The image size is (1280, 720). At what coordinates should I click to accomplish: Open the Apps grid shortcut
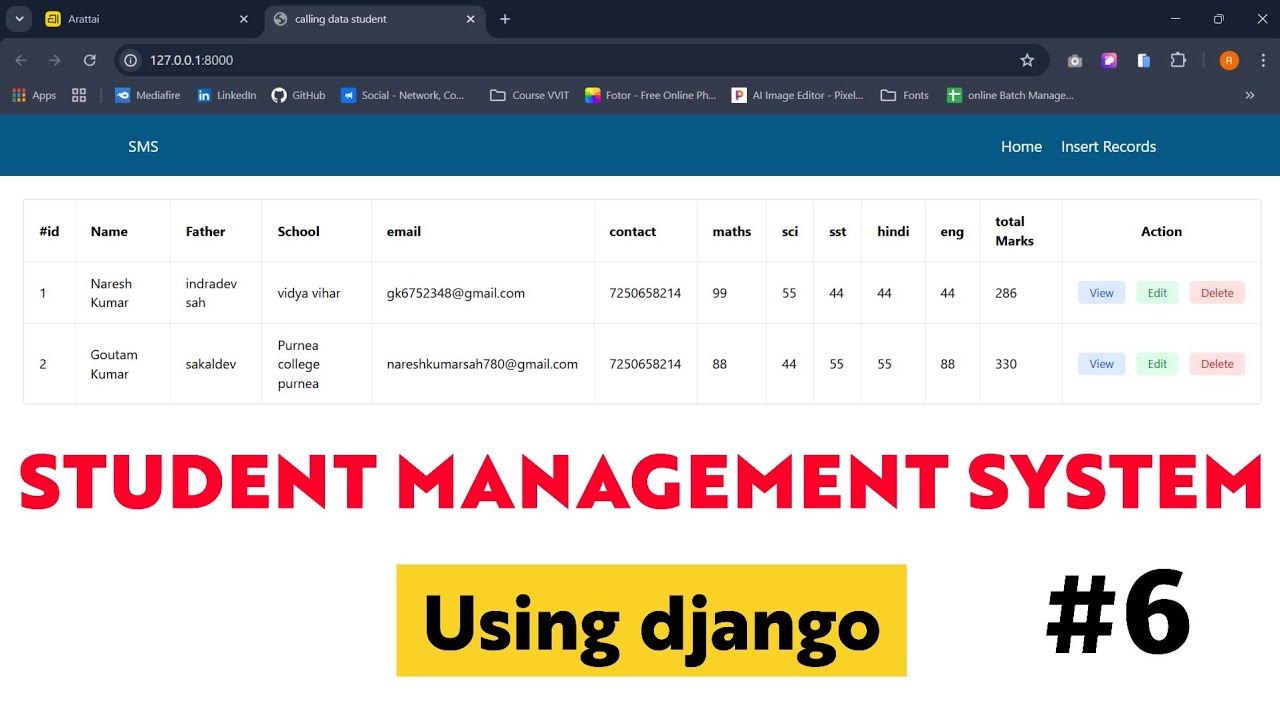coord(34,95)
